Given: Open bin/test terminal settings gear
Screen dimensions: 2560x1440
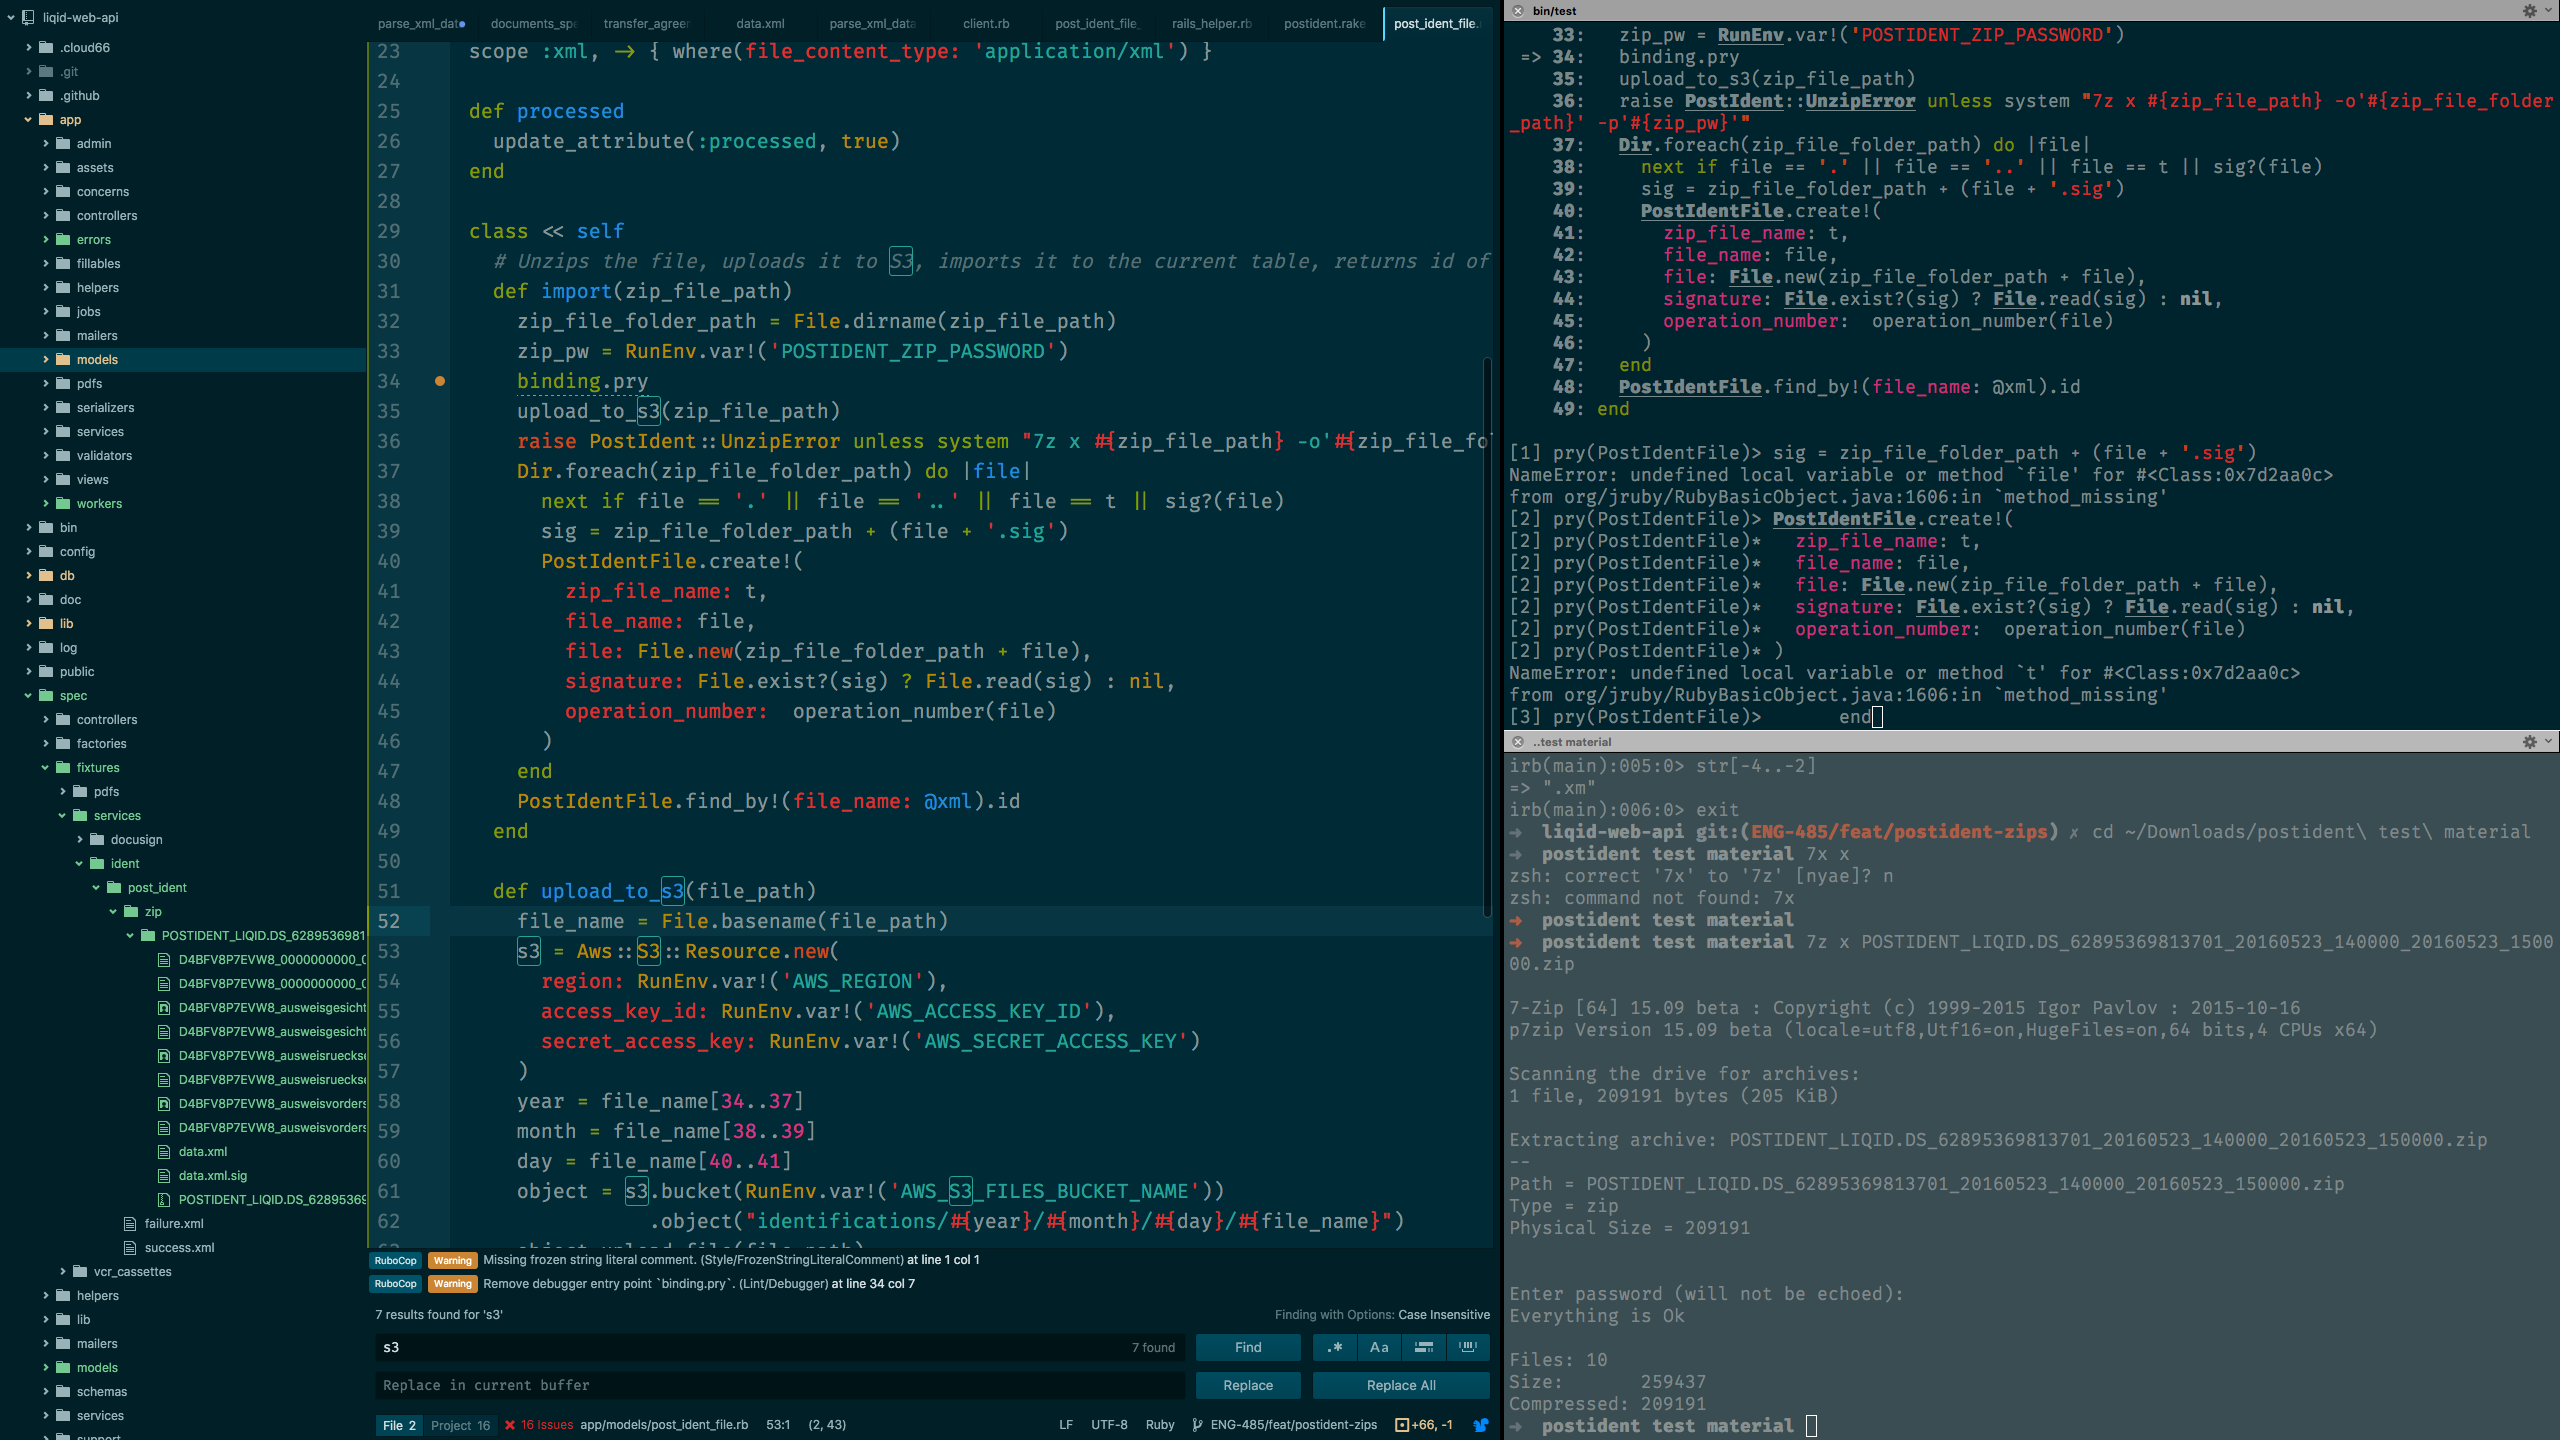Looking at the screenshot, I should (x=2529, y=11).
